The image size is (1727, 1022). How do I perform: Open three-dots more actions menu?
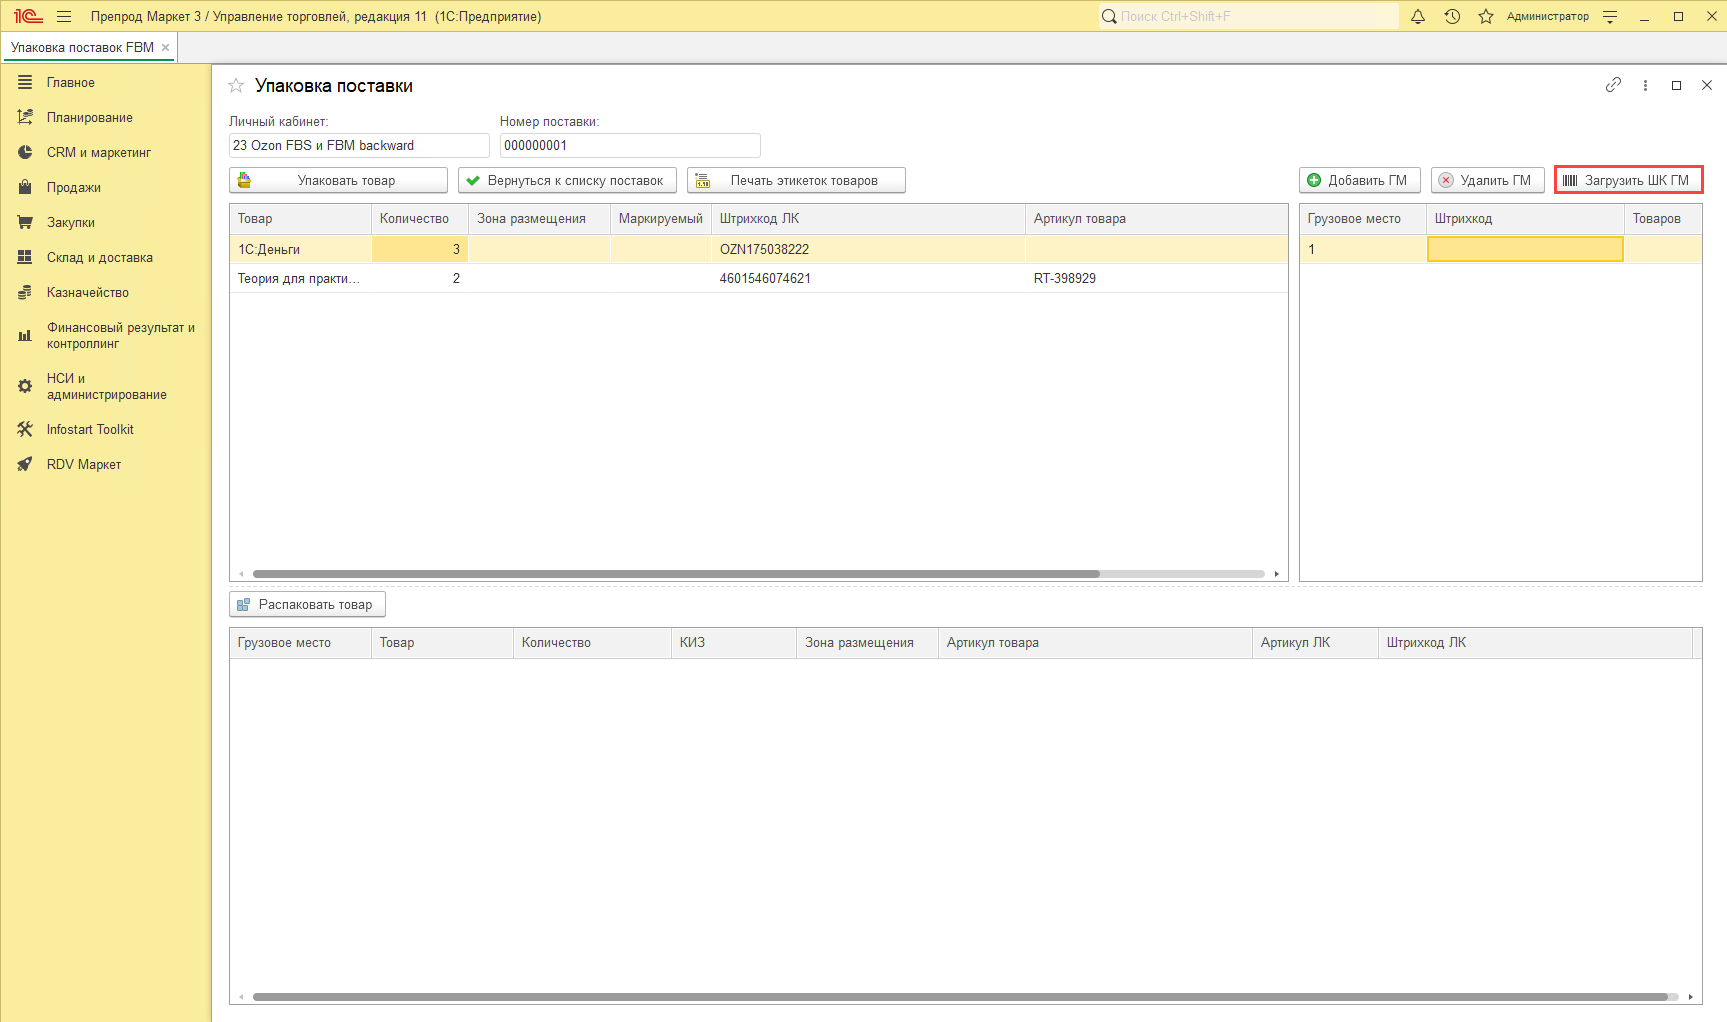point(1645,85)
